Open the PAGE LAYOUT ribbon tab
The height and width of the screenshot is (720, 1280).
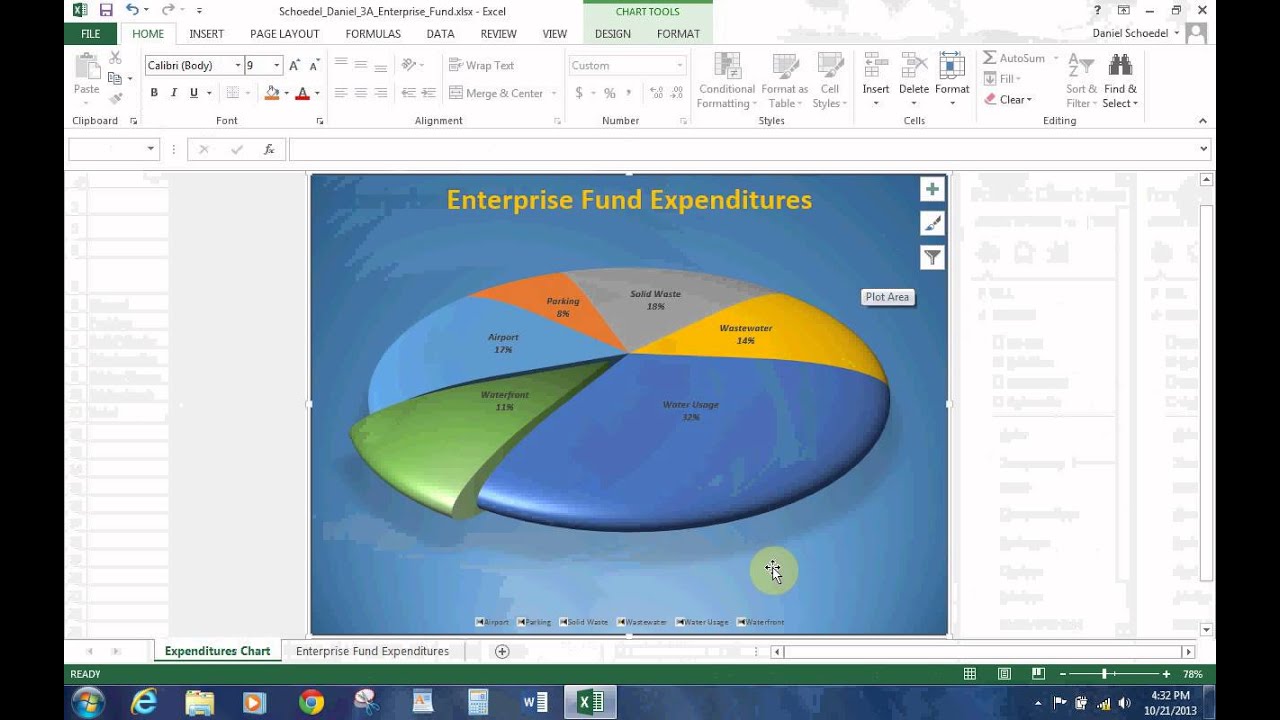point(285,33)
